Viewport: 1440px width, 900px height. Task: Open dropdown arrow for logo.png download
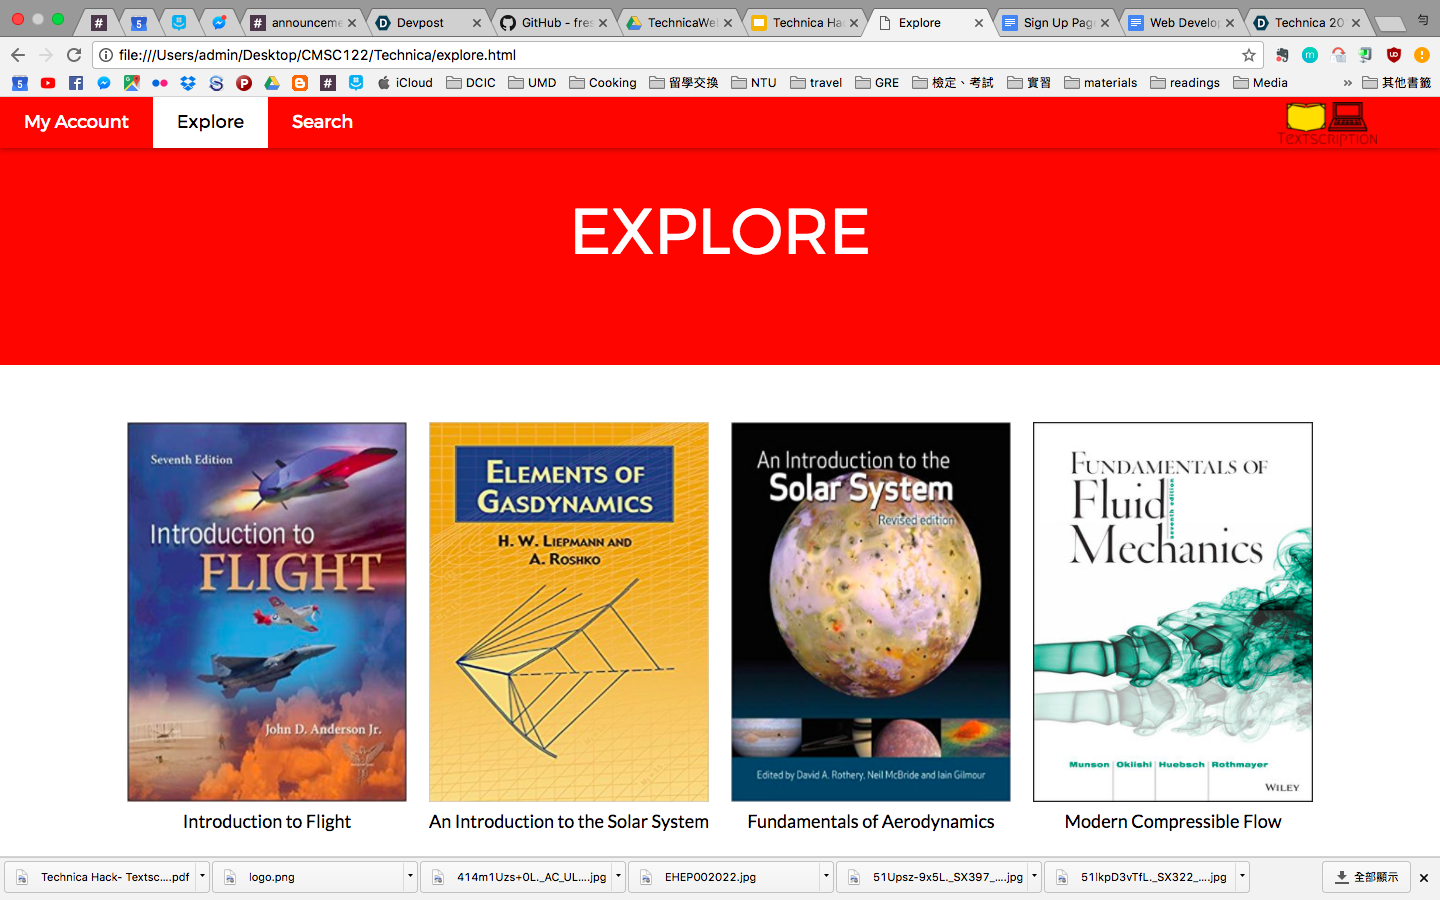(410, 877)
